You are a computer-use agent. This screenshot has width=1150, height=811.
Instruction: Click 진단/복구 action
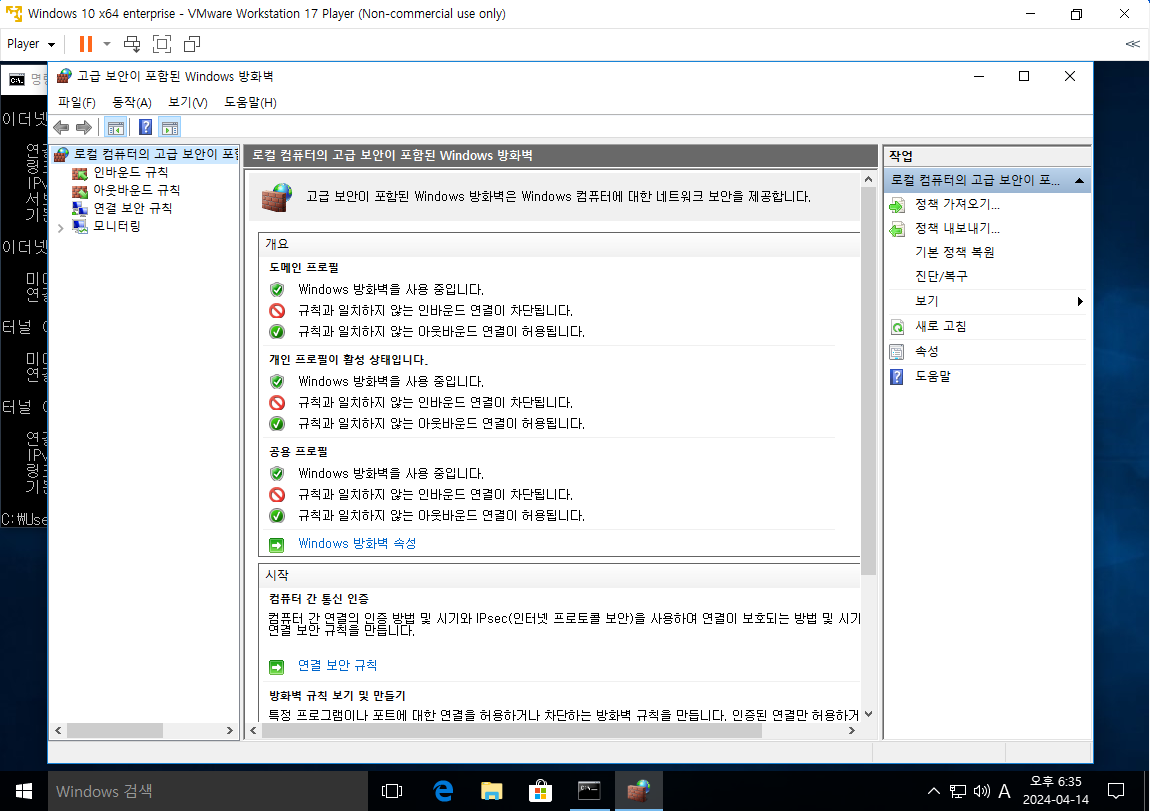(941, 276)
